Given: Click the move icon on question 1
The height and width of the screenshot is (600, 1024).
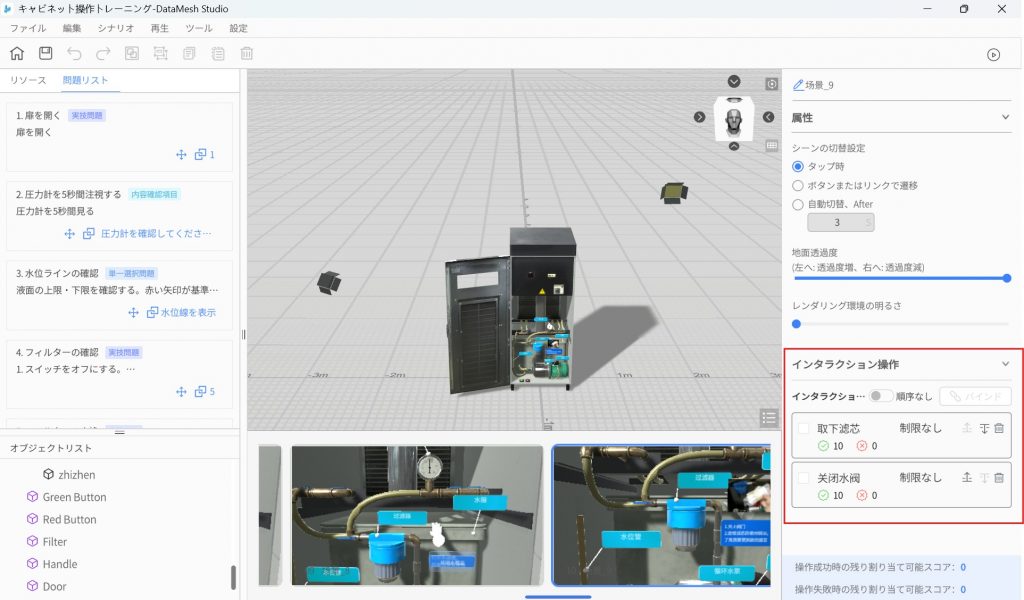Looking at the screenshot, I should pos(181,155).
